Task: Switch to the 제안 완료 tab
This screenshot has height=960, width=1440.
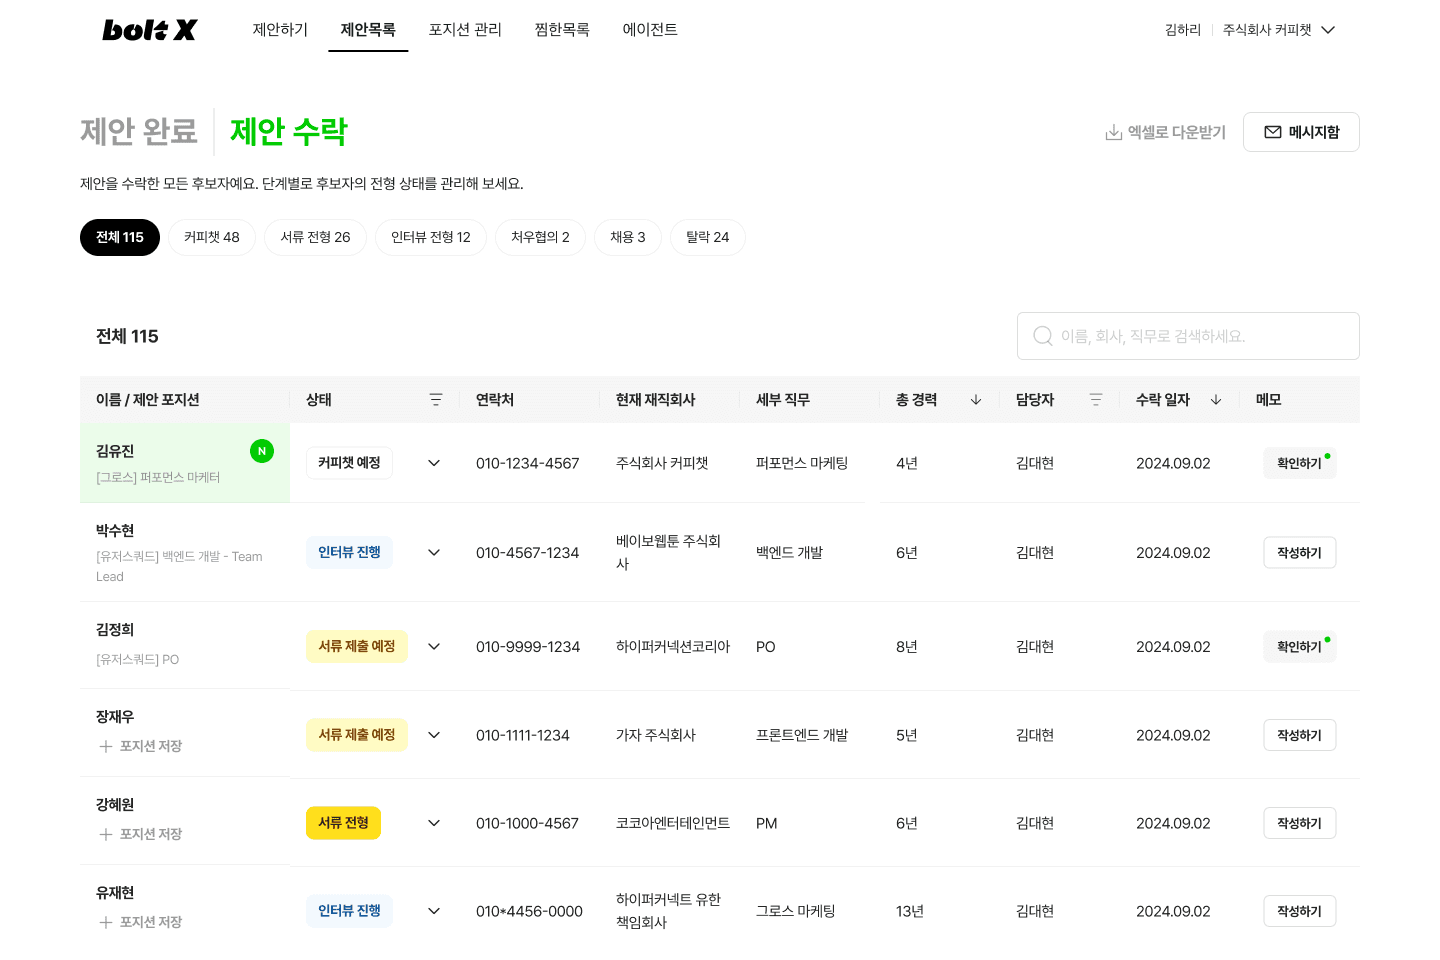Action: (x=139, y=131)
